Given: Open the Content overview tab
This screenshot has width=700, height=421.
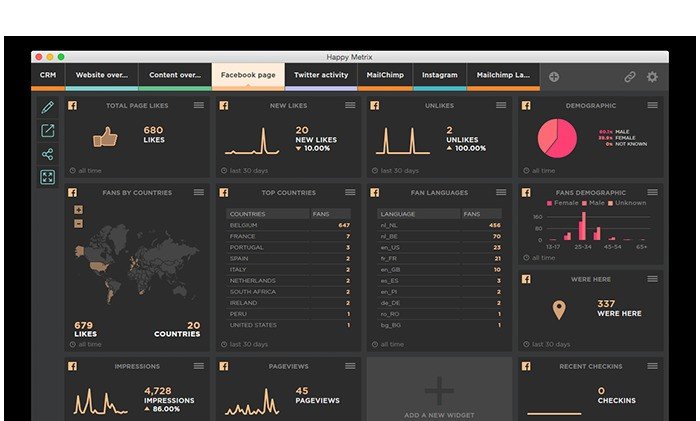Looking at the screenshot, I should coord(175,75).
